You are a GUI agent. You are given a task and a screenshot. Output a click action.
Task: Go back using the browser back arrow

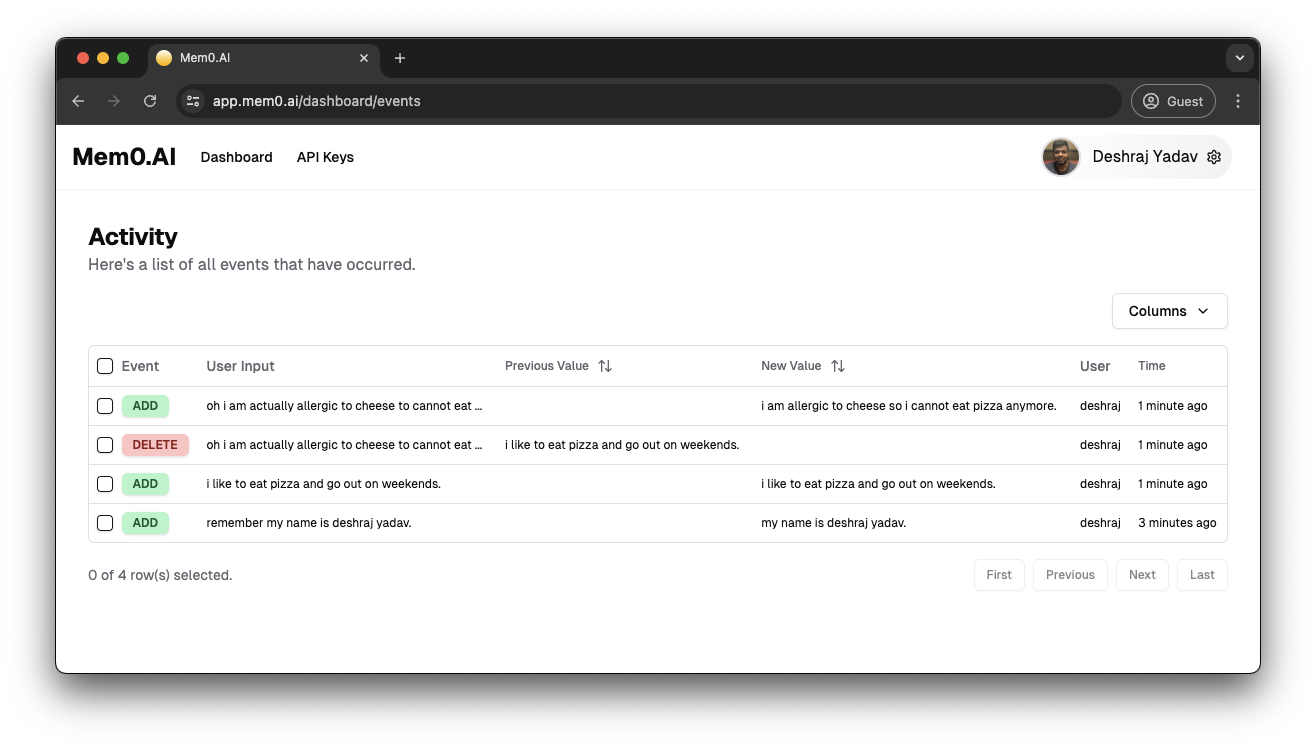[x=78, y=101]
